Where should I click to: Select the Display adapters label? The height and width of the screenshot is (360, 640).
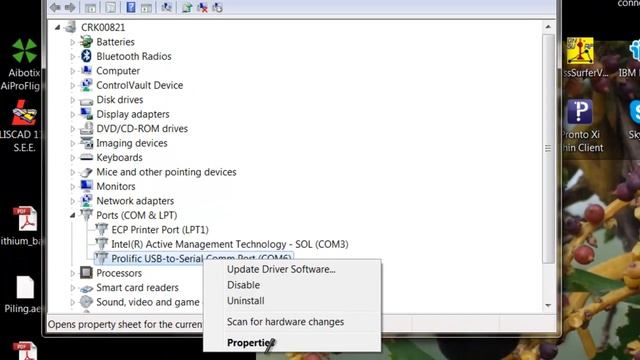click(133, 114)
